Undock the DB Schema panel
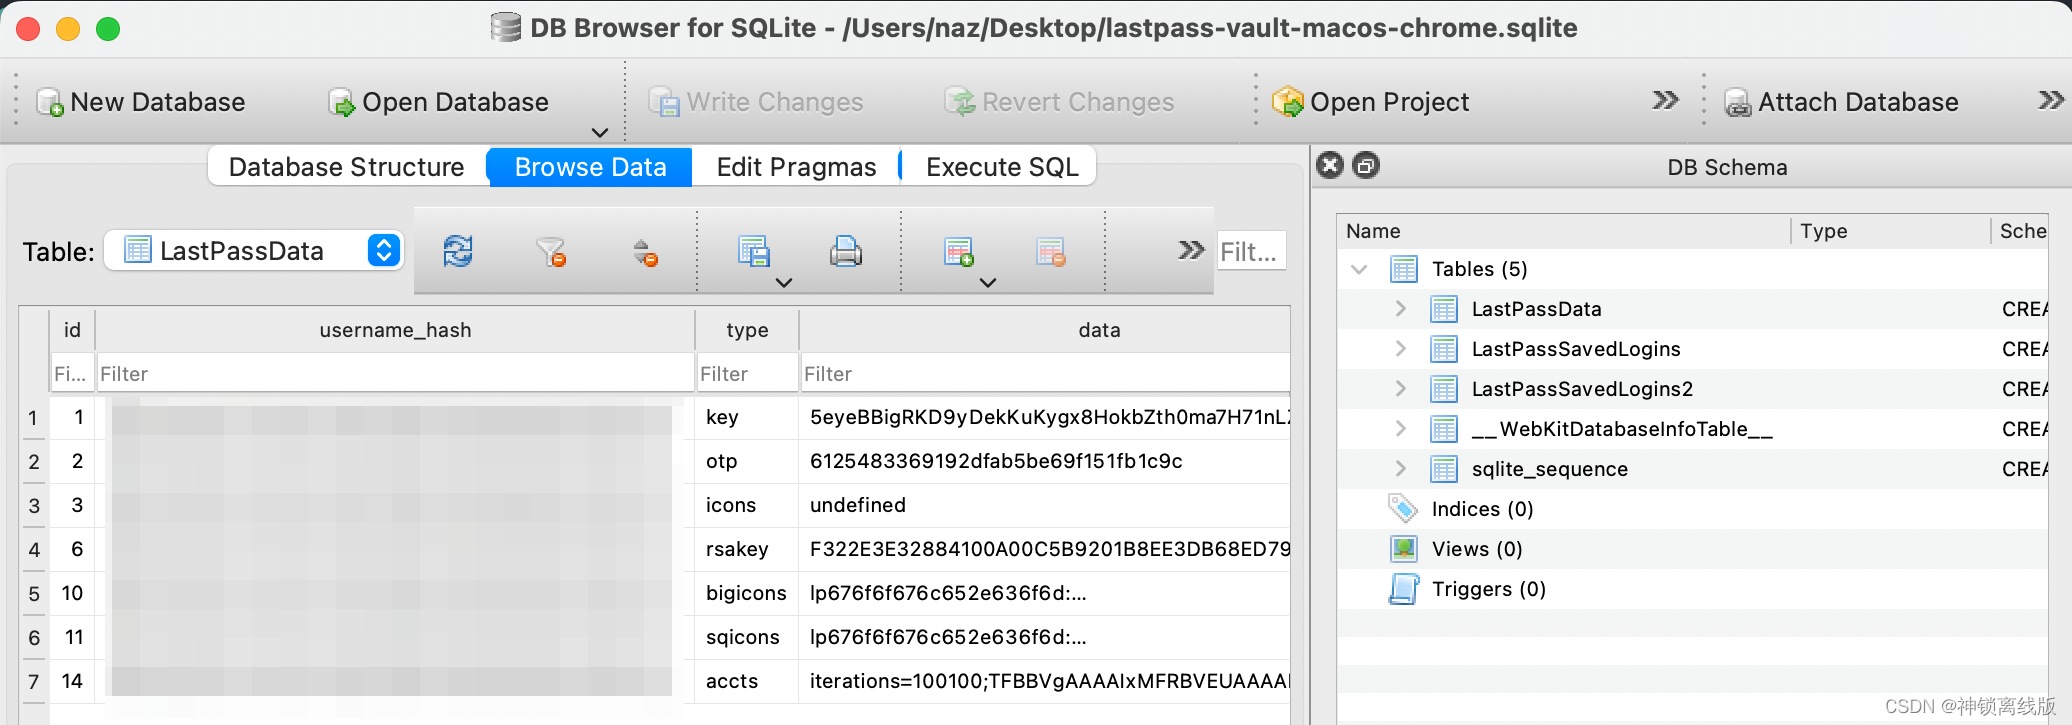This screenshot has height=725, width=2072. (x=1366, y=165)
